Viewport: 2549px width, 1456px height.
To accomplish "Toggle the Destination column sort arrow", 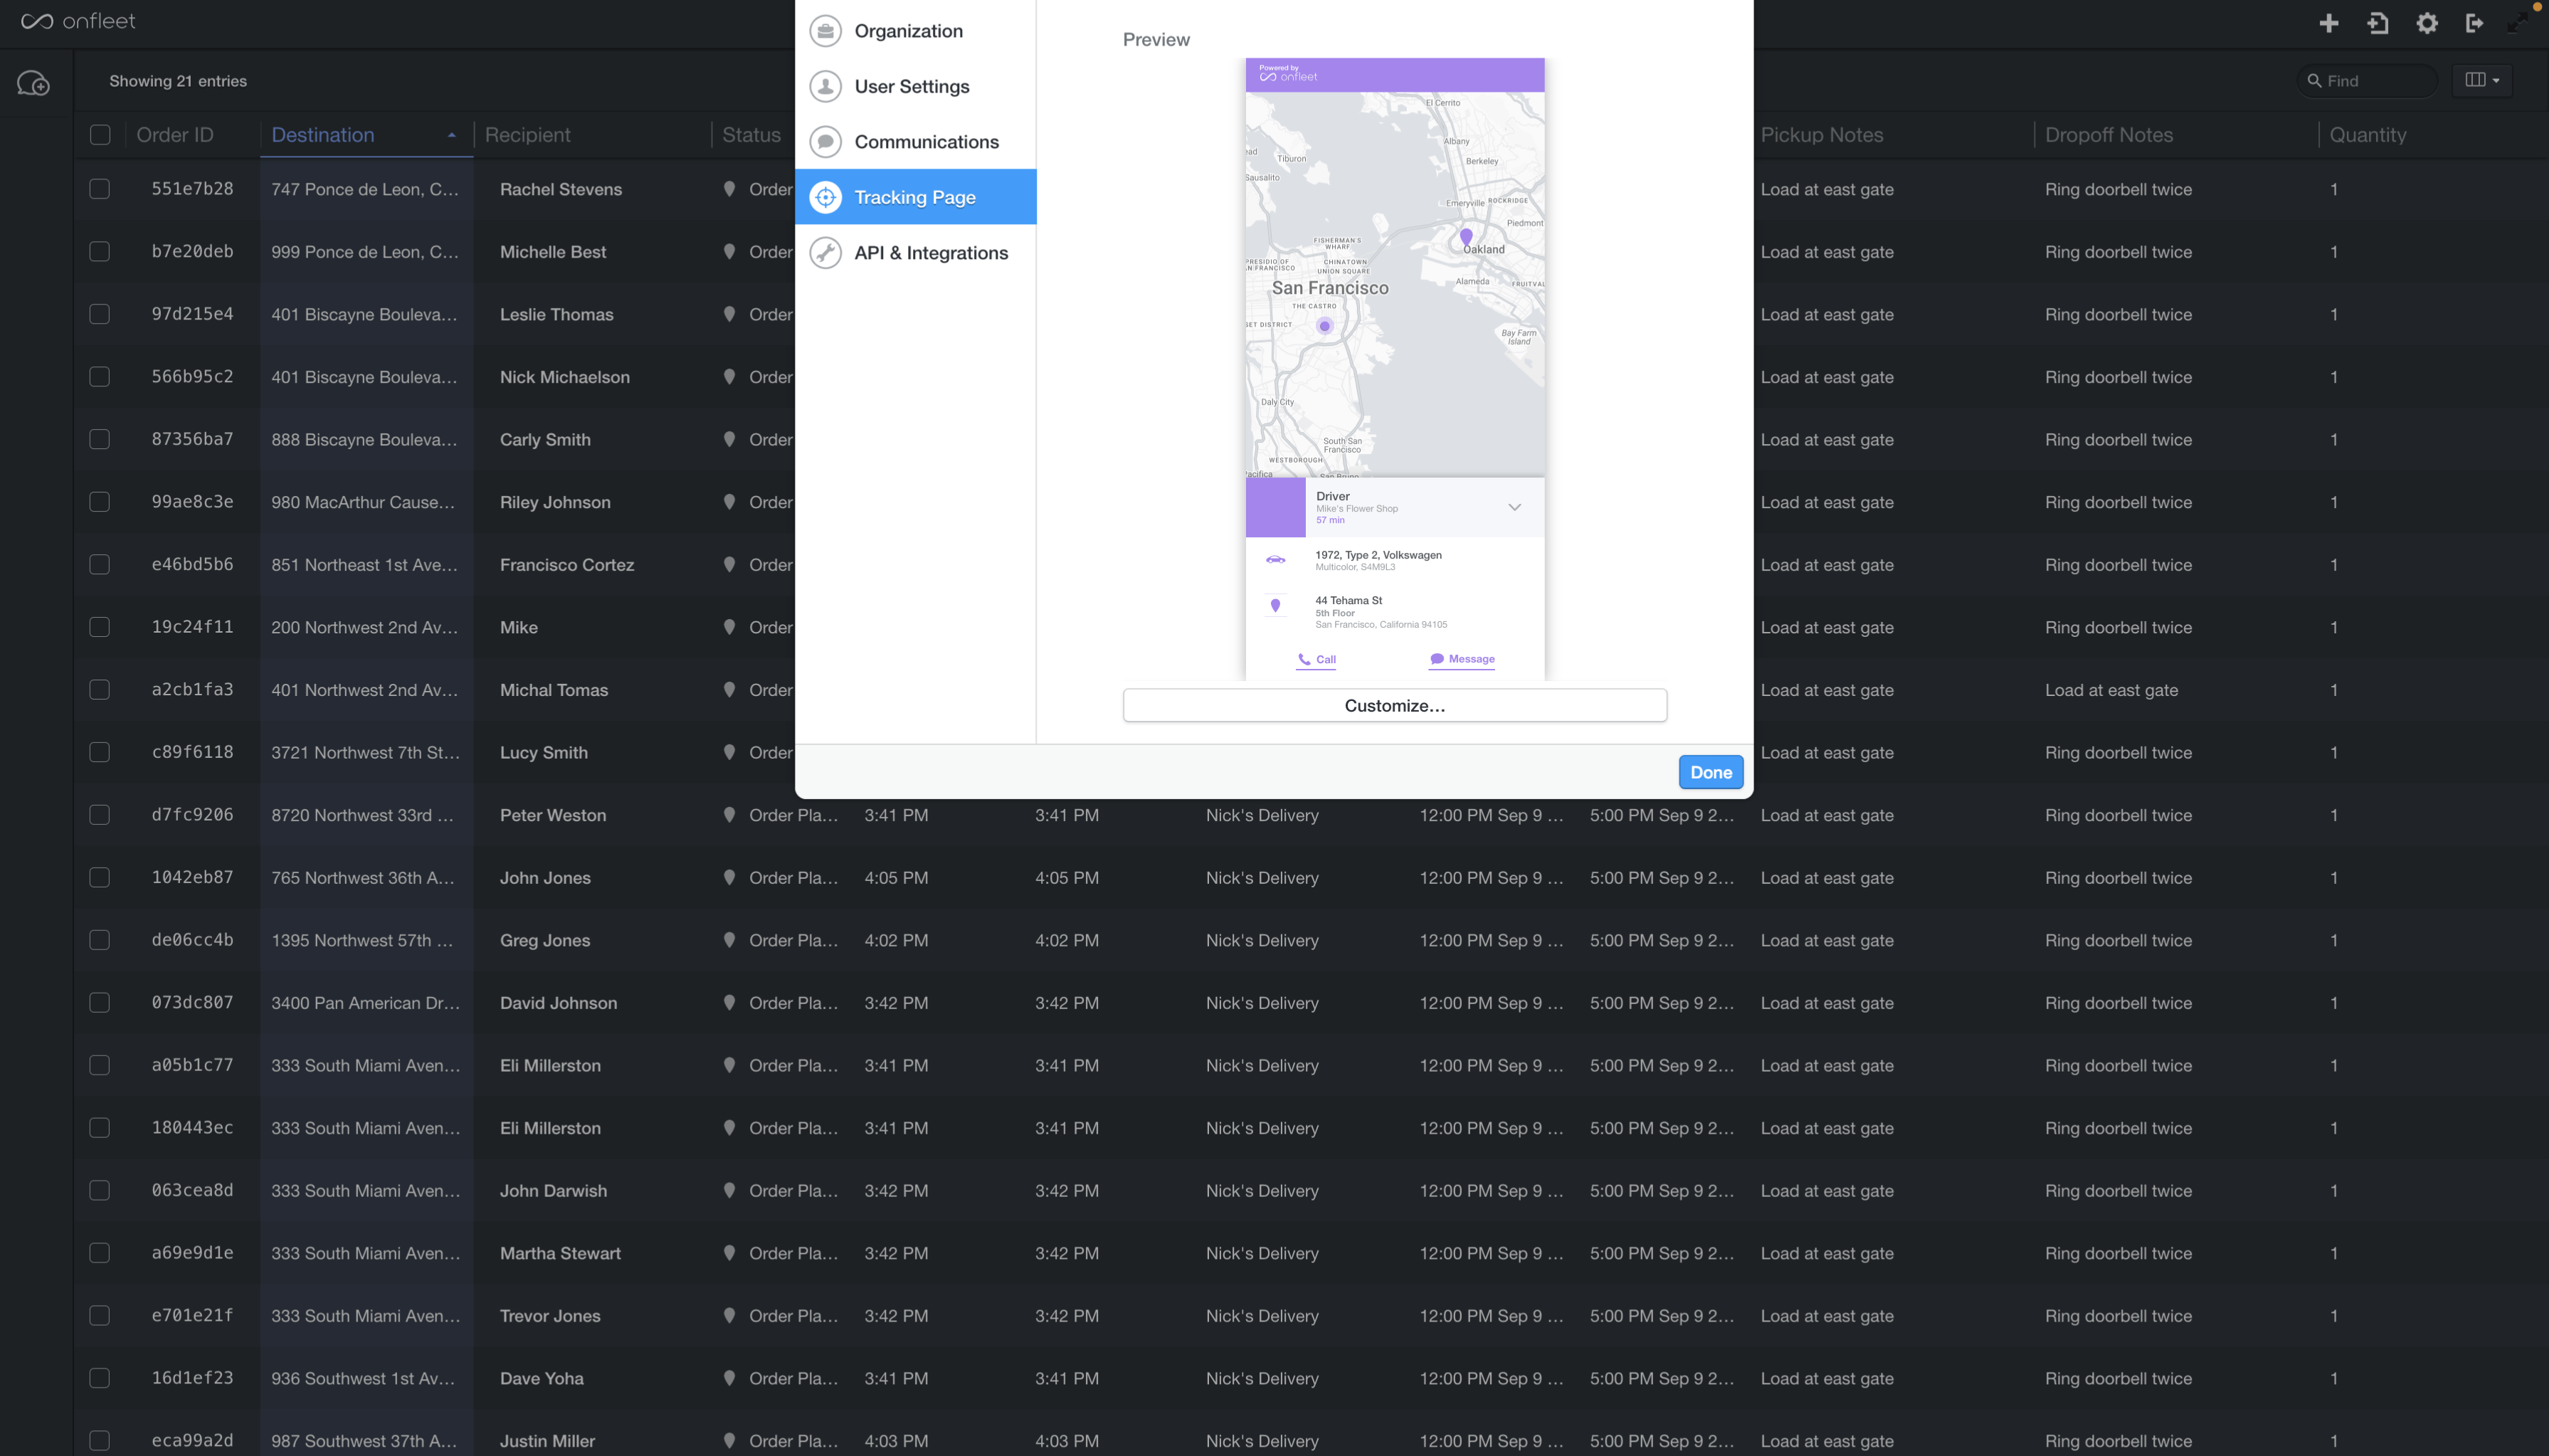I will (x=452, y=134).
